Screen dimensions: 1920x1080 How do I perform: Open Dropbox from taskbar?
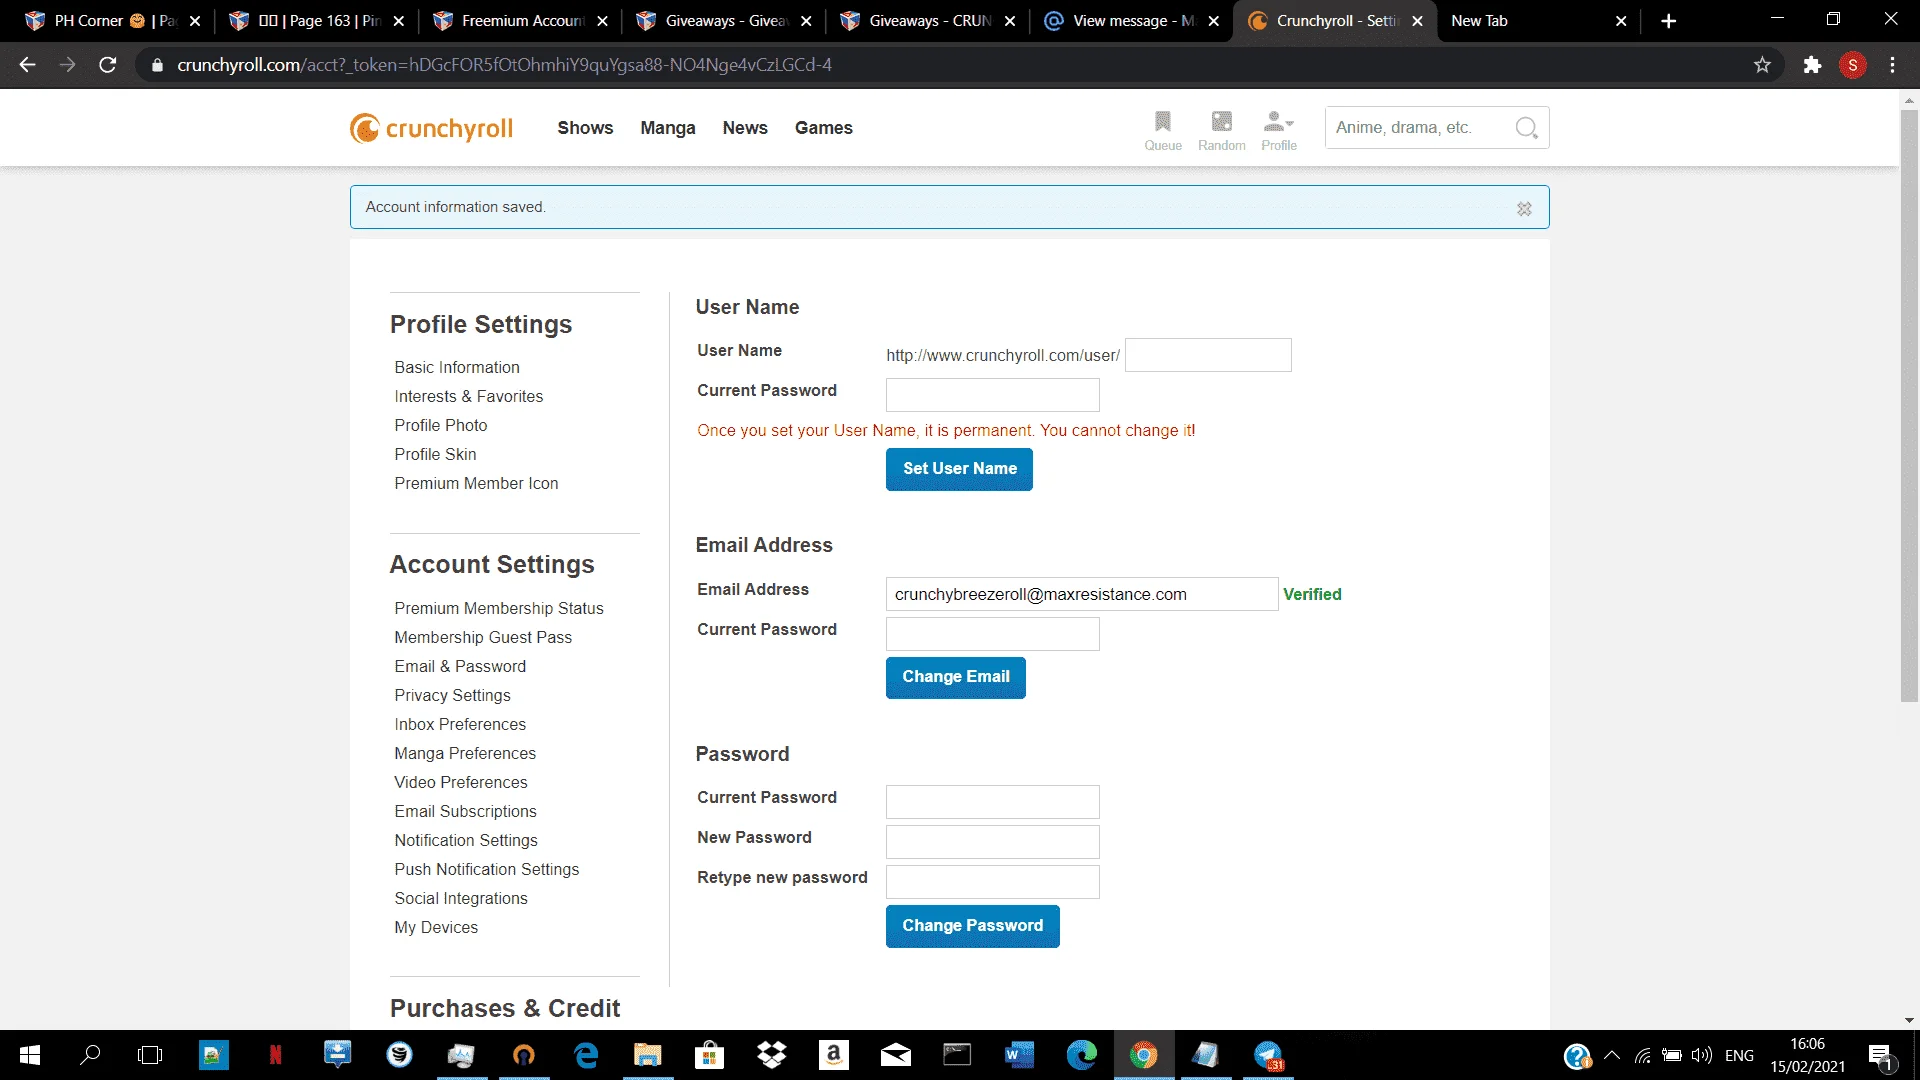(x=772, y=1055)
